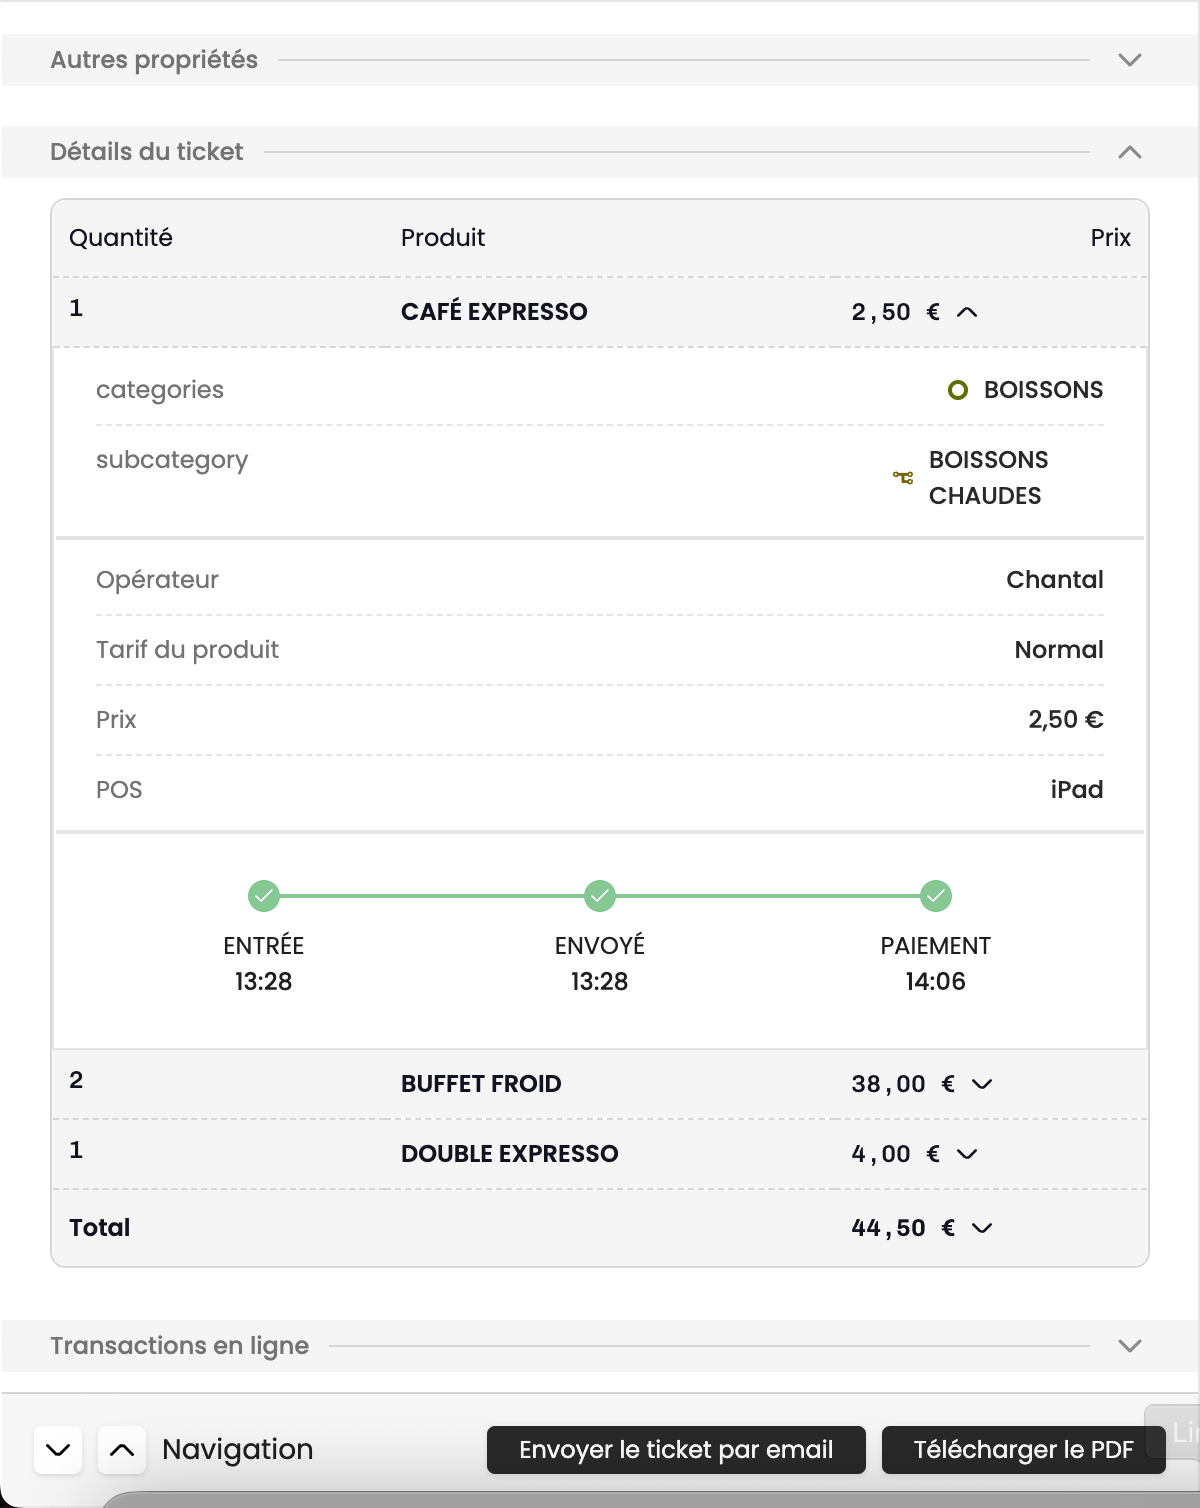Screen dimensions: 1200x1508
Task: Expand the DOUBLE EXPRESSO row details
Action: pos(967,1154)
